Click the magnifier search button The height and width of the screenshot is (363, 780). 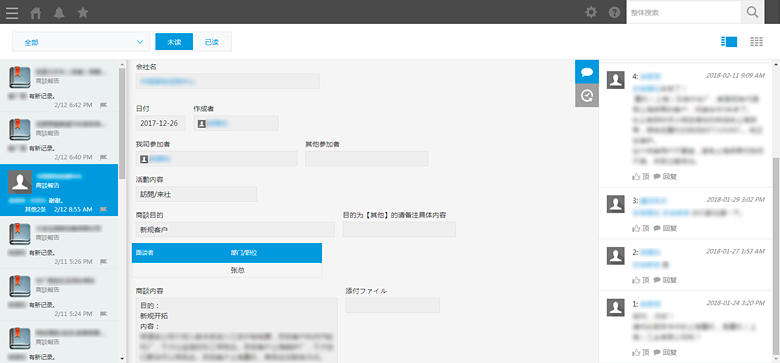pyautogui.click(x=752, y=12)
